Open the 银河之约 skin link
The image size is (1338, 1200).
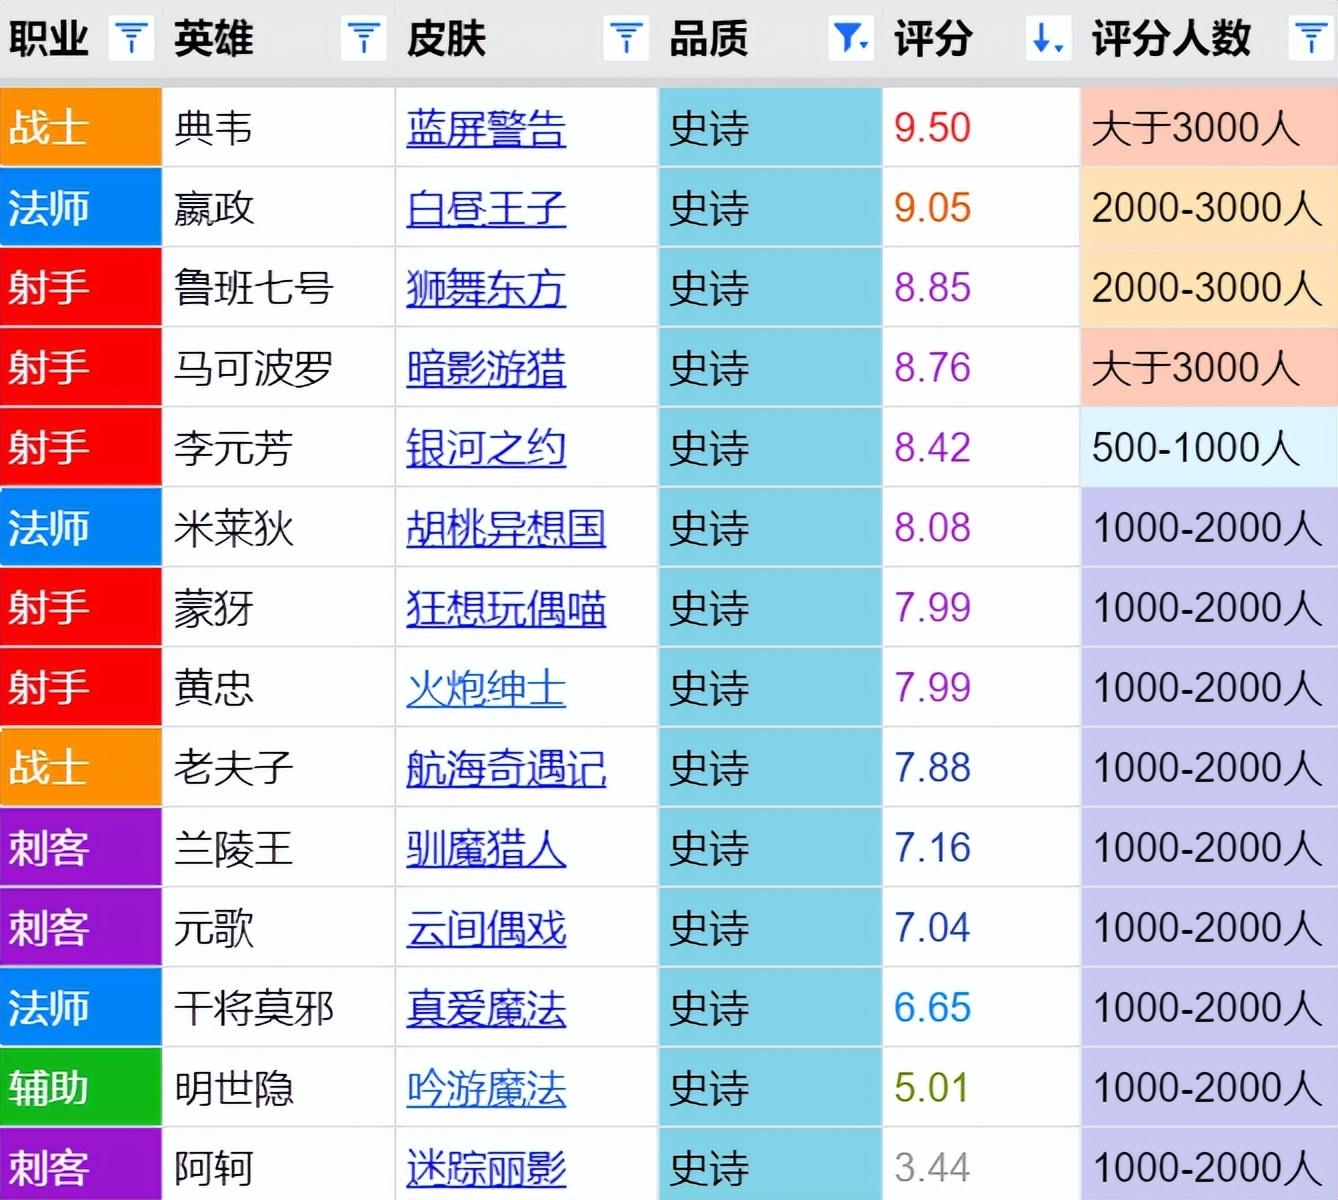coord(486,448)
